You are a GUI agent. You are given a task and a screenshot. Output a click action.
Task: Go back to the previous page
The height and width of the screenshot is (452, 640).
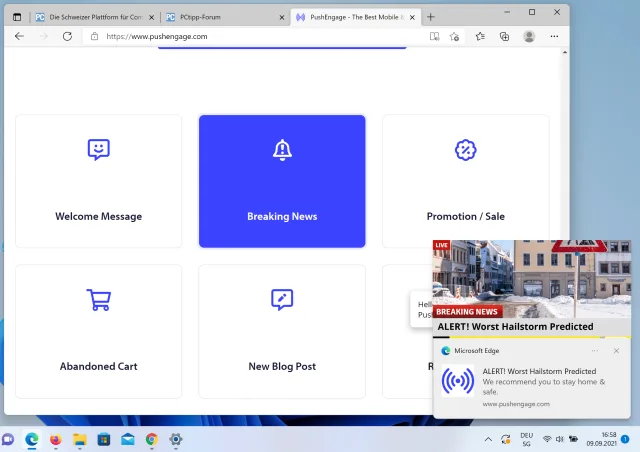pos(19,36)
